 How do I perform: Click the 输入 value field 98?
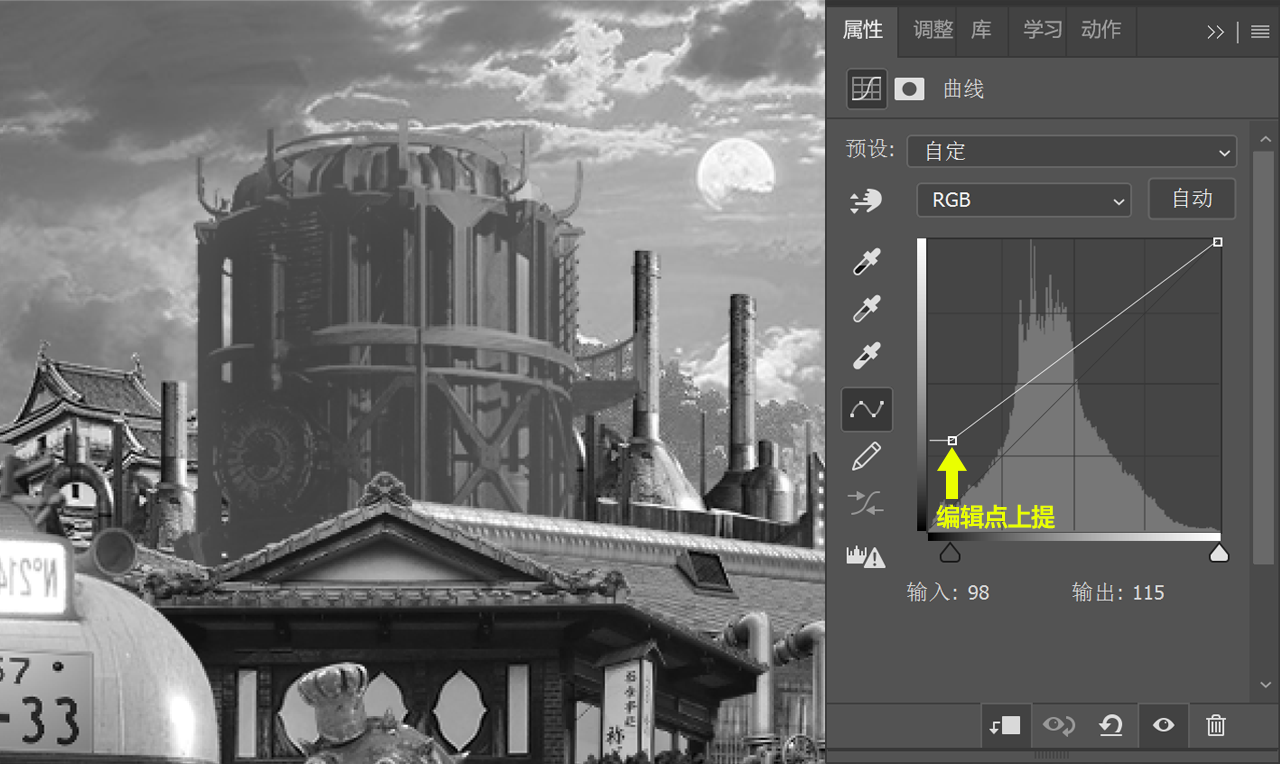click(978, 593)
